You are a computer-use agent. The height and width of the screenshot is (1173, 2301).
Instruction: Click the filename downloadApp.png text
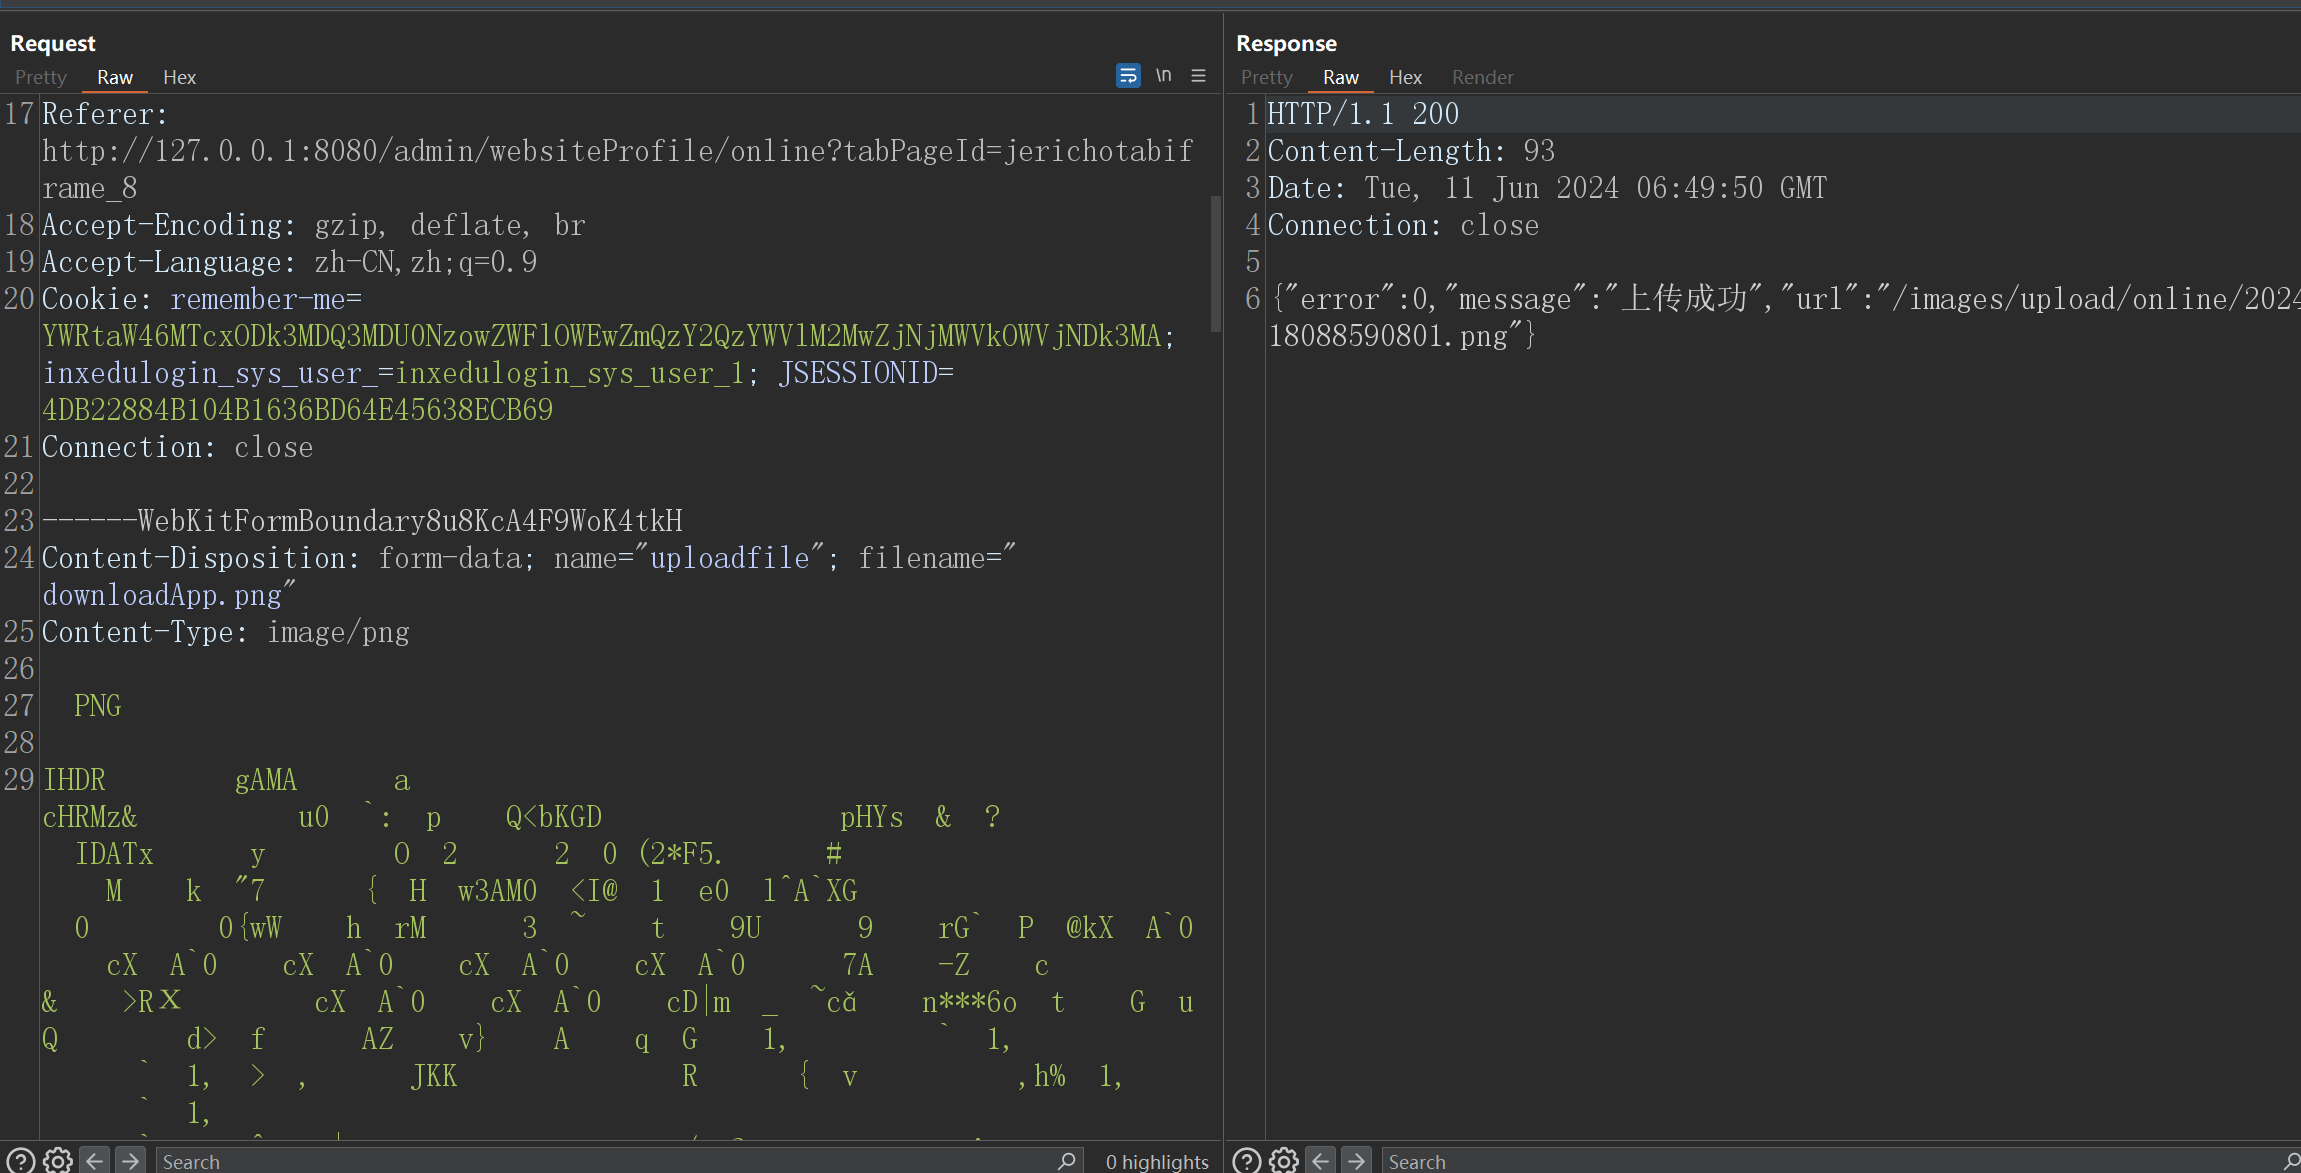(x=162, y=595)
